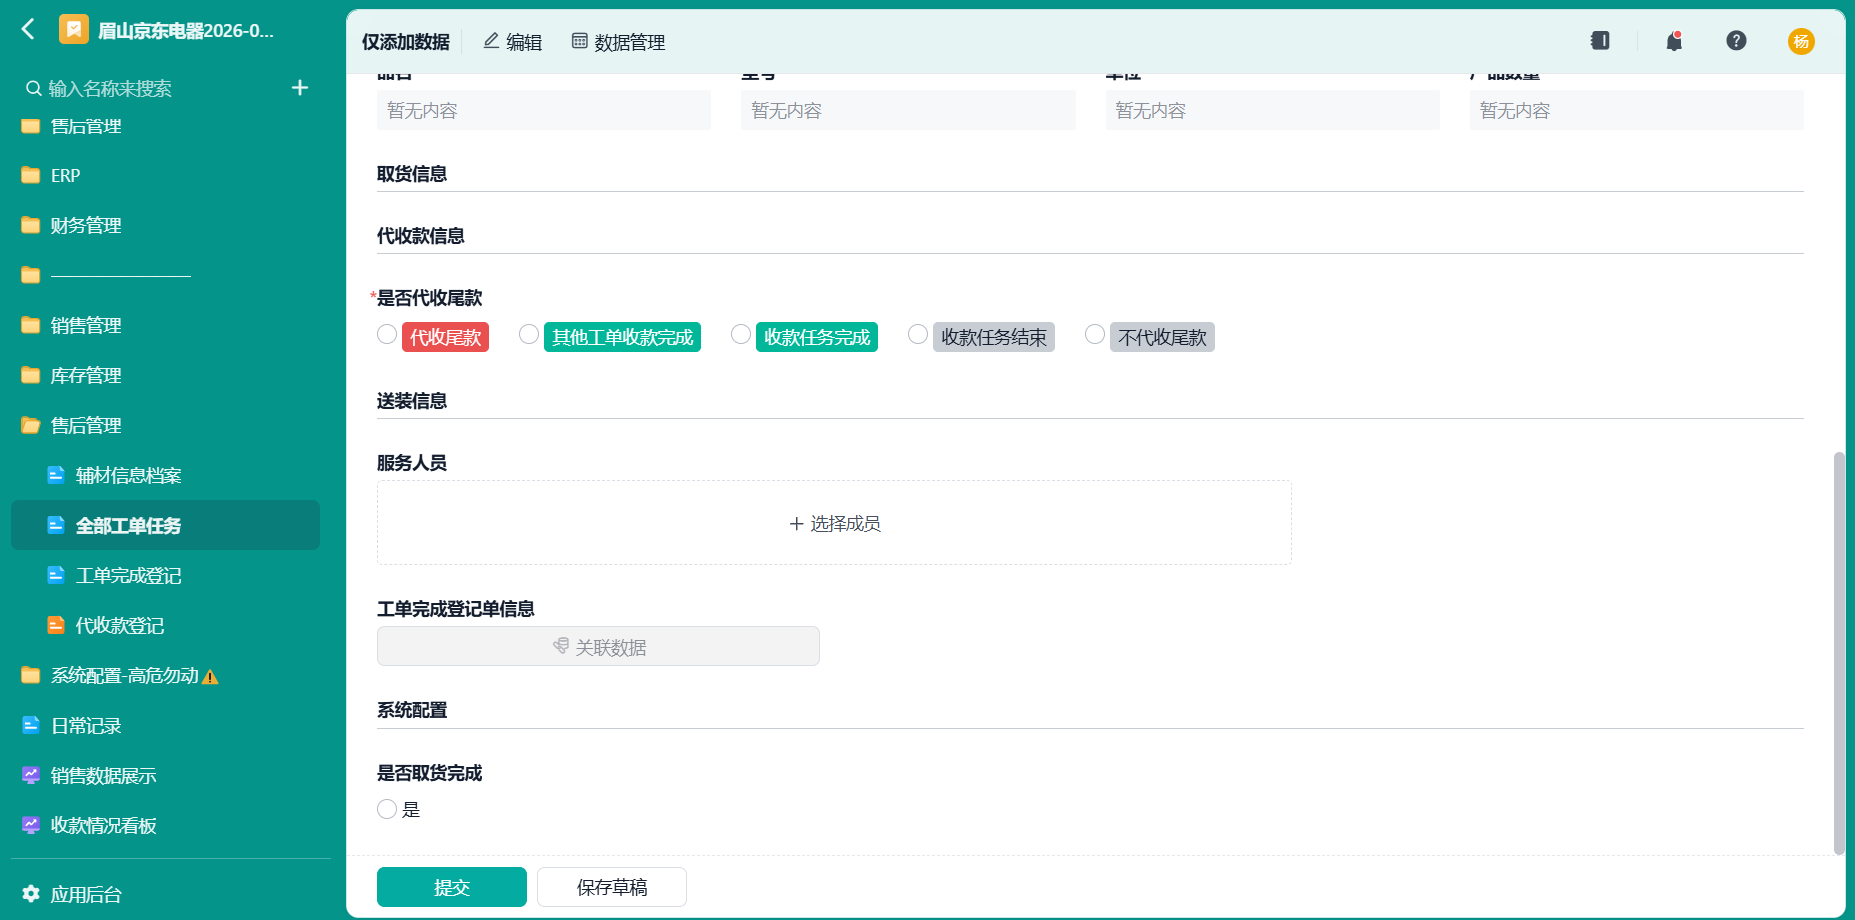This screenshot has width=1855, height=920.
Task: Click the 全部工单任务 form icon
Action: (56, 525)
